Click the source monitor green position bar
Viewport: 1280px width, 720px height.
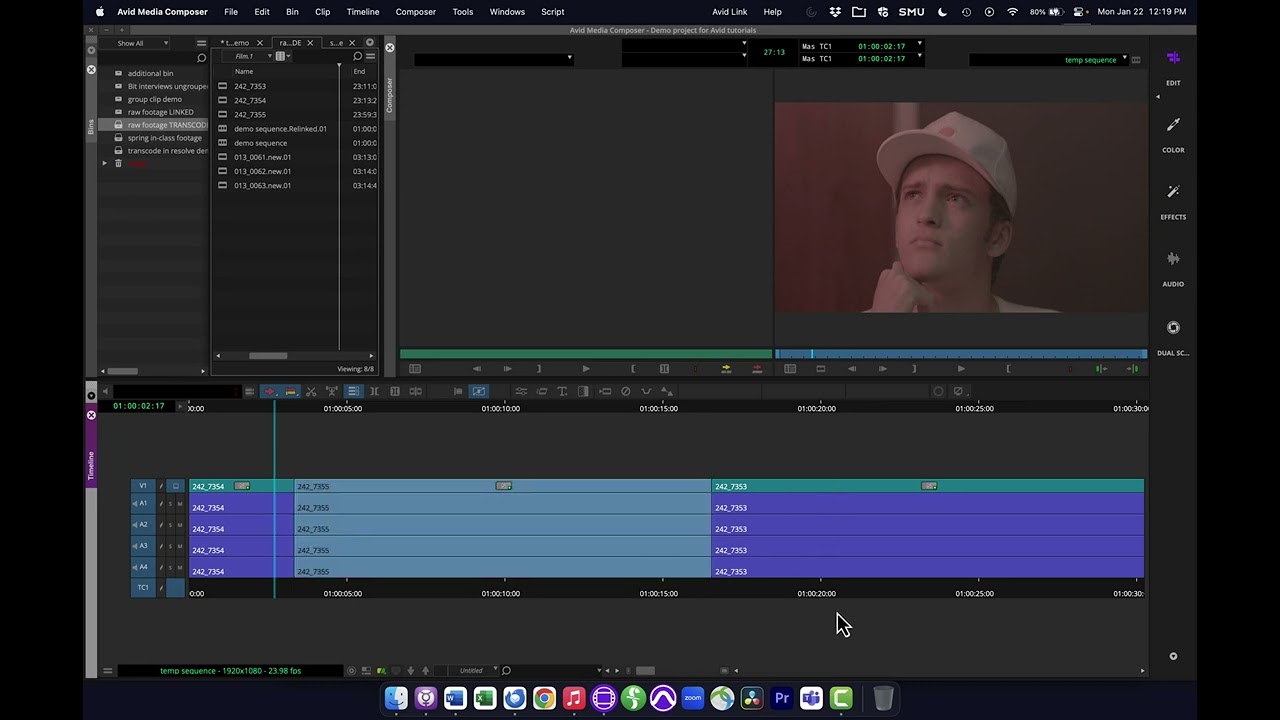[x=586, y=354]
